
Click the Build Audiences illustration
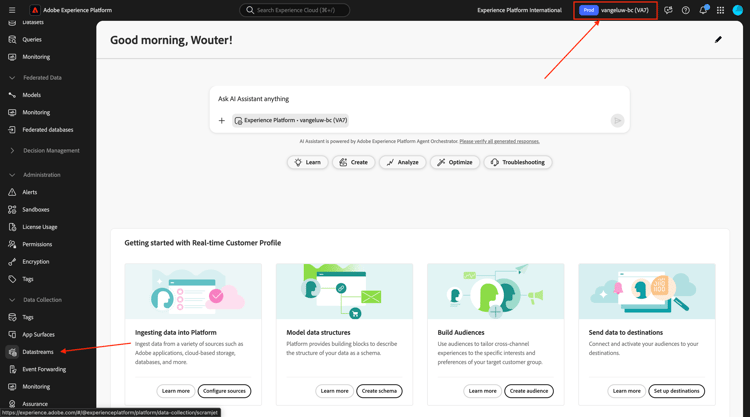(x=496, y=291)
